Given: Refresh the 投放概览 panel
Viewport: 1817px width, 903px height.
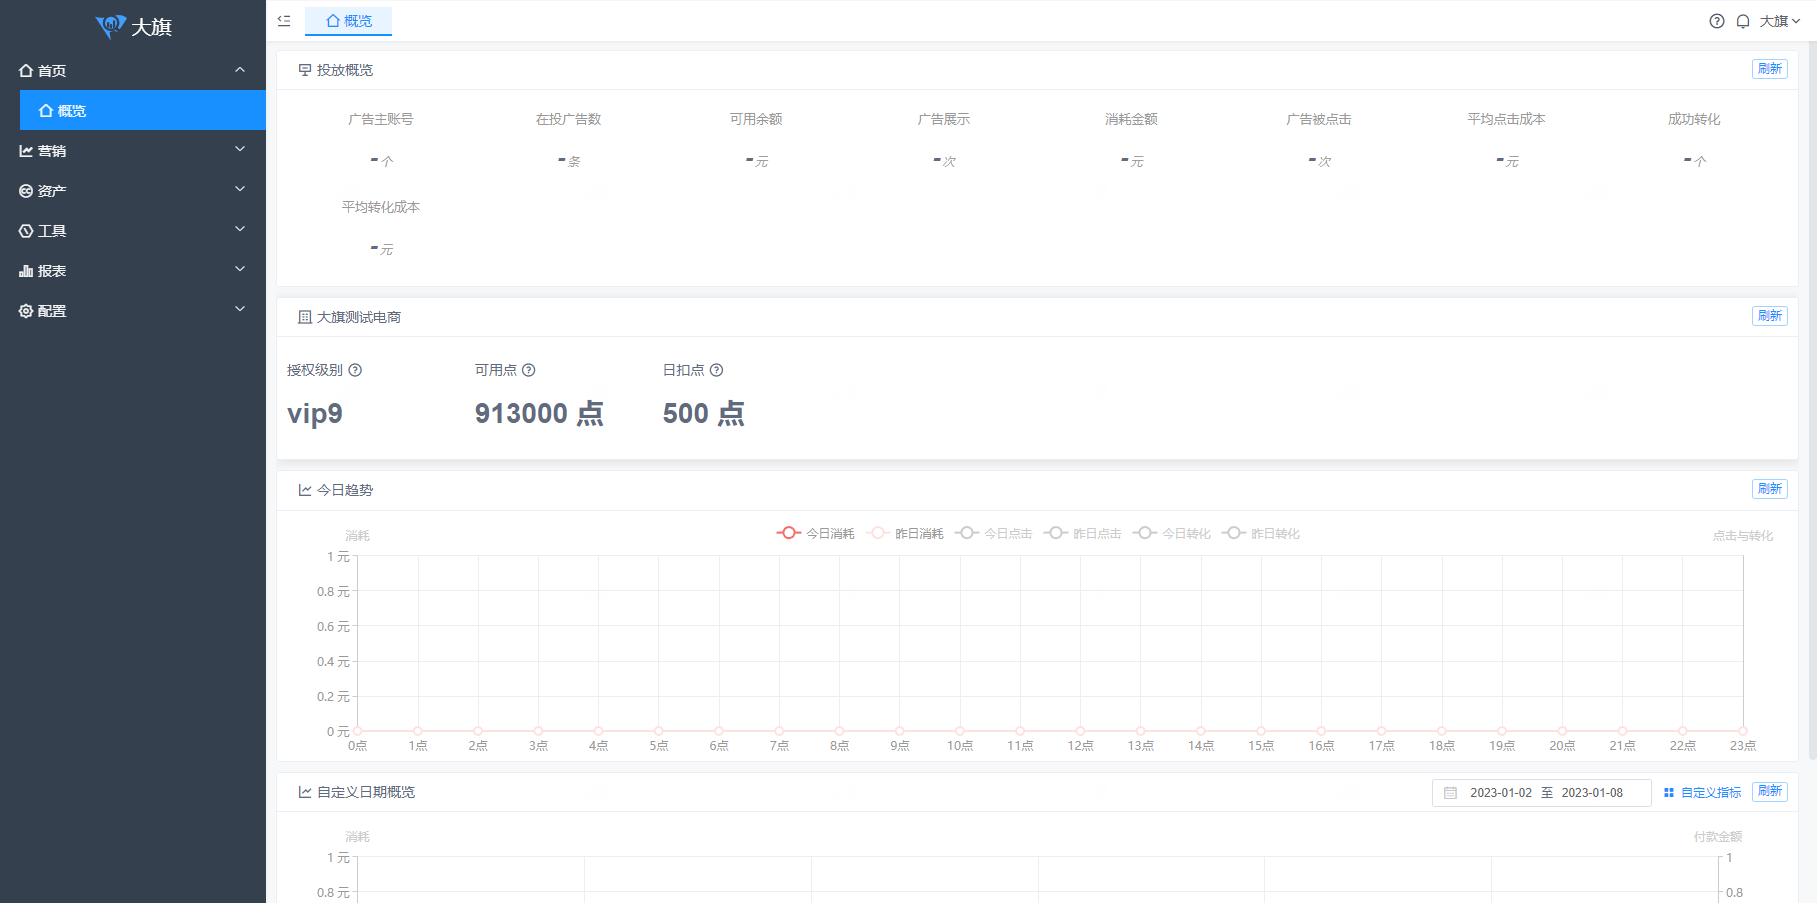Looking at the screenshot, I should pyautogui.click(x=1769, y=69).
